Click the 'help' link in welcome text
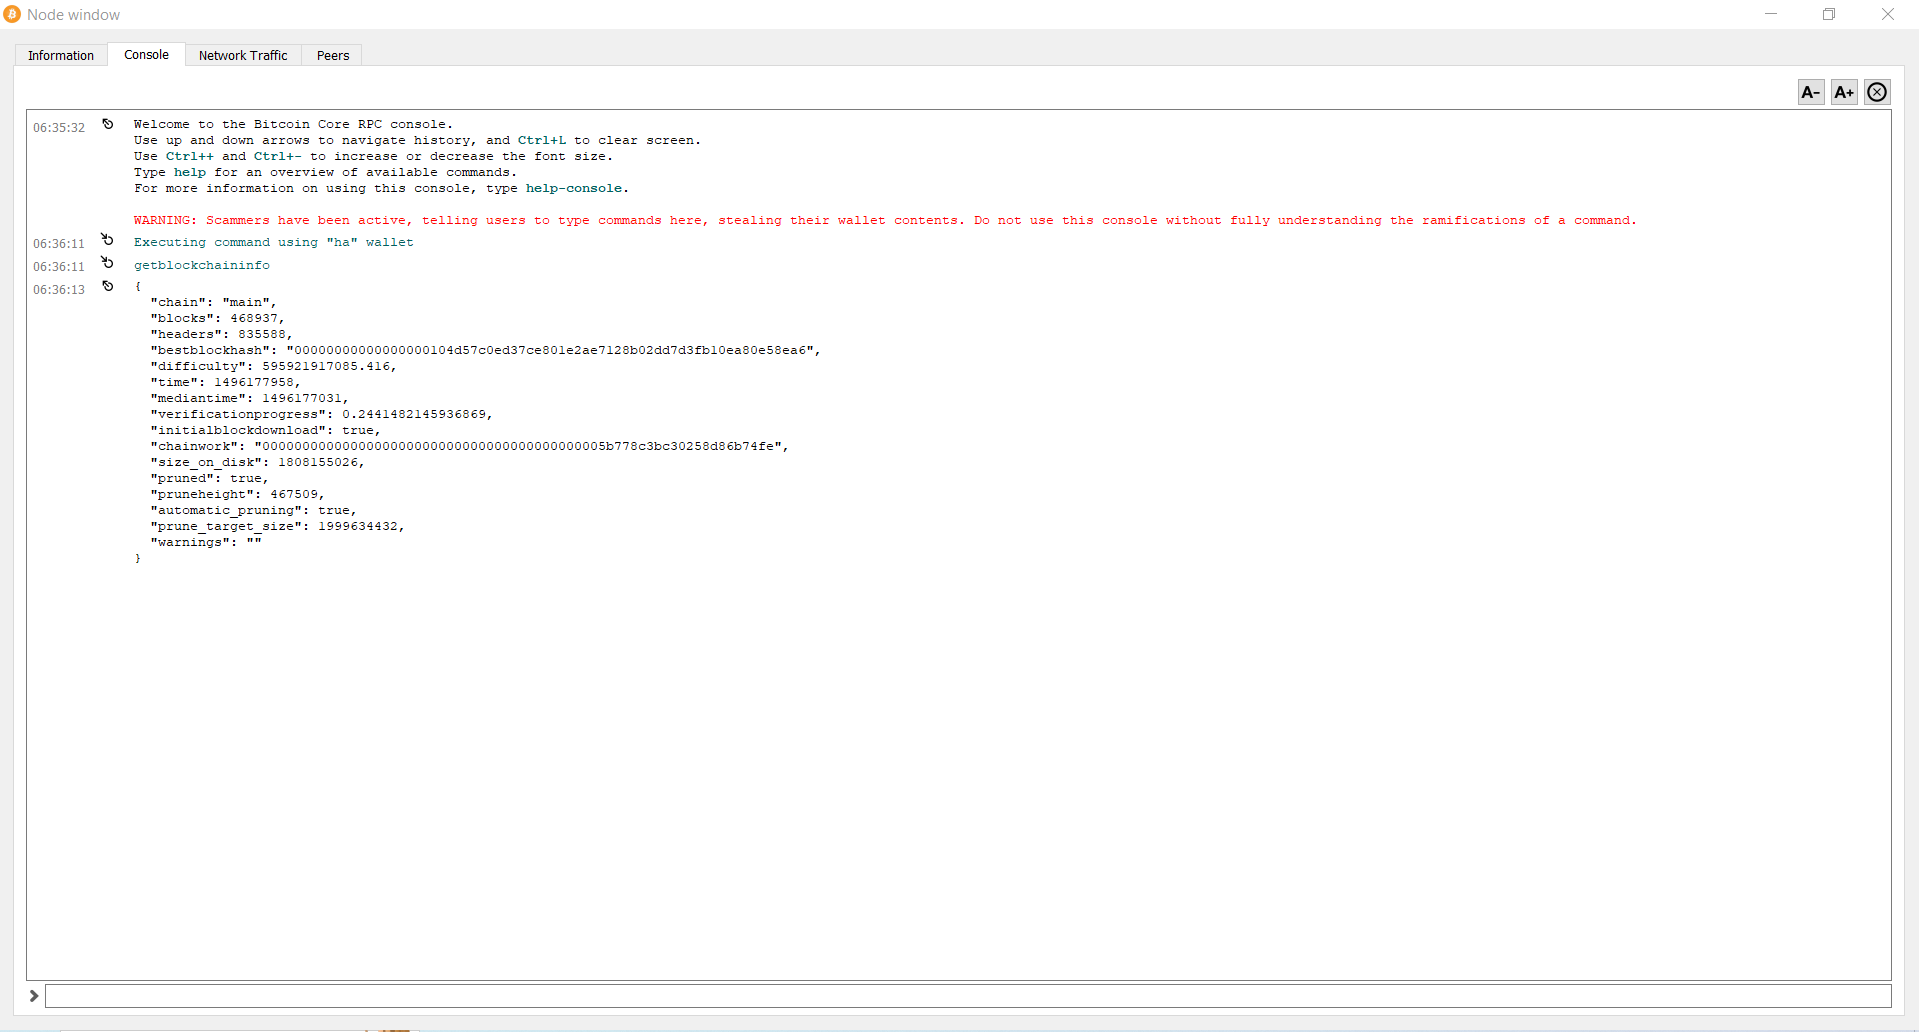1919x1032 pixels. tap(190, 172)
